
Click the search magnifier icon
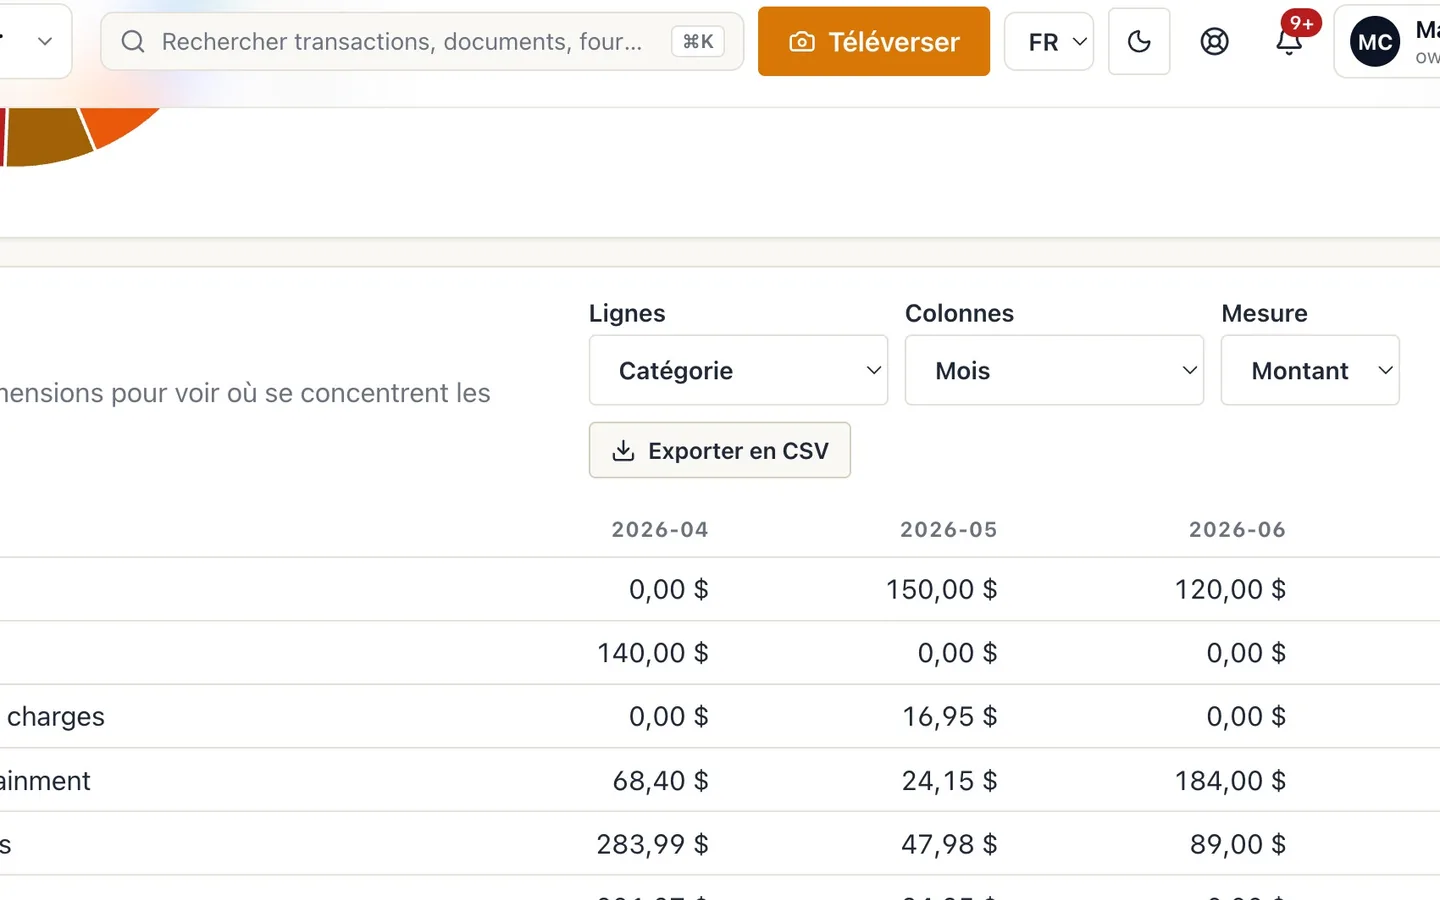coord(133,41)
